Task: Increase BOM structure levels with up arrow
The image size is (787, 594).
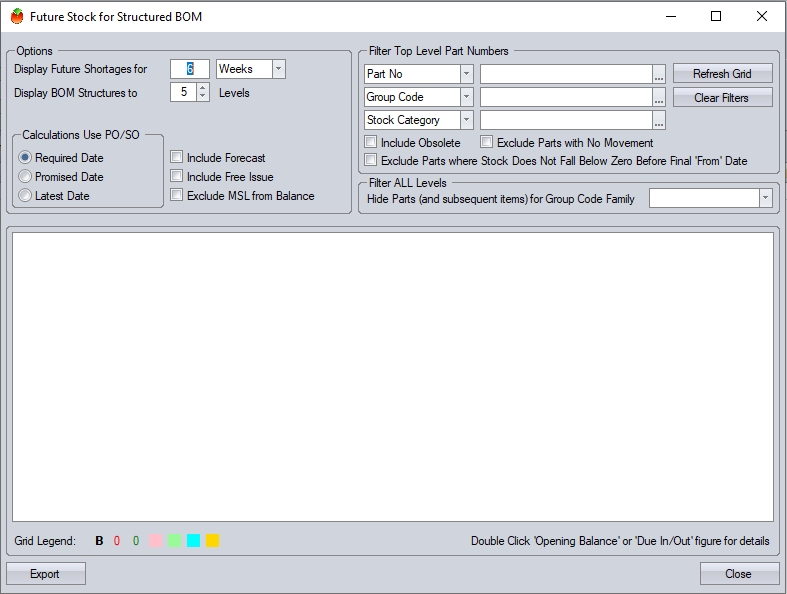Action: 203,88
